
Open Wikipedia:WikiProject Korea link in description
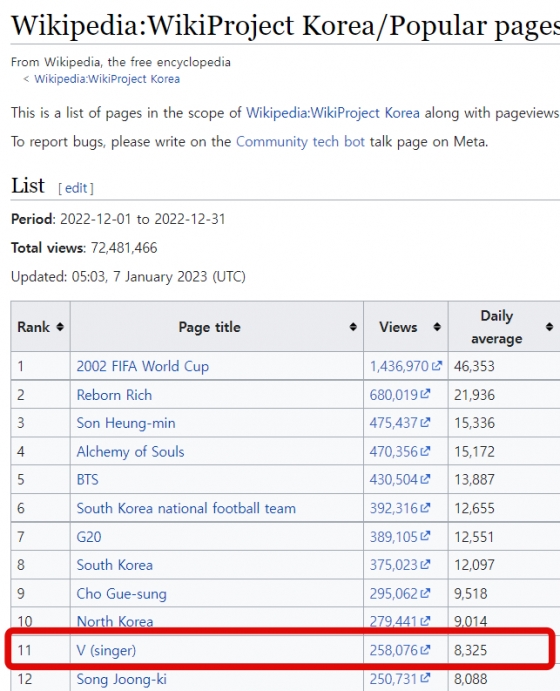click(x=333, y=113)
